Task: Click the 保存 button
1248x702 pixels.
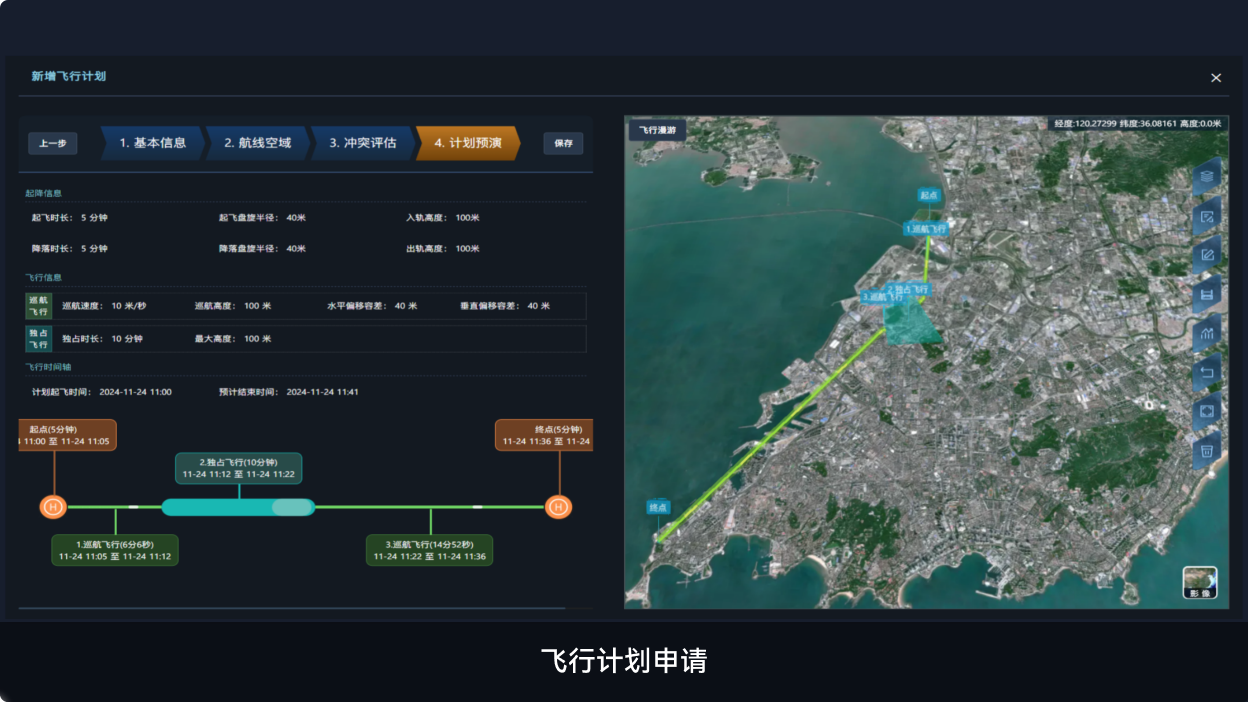Action: (563, 143)
